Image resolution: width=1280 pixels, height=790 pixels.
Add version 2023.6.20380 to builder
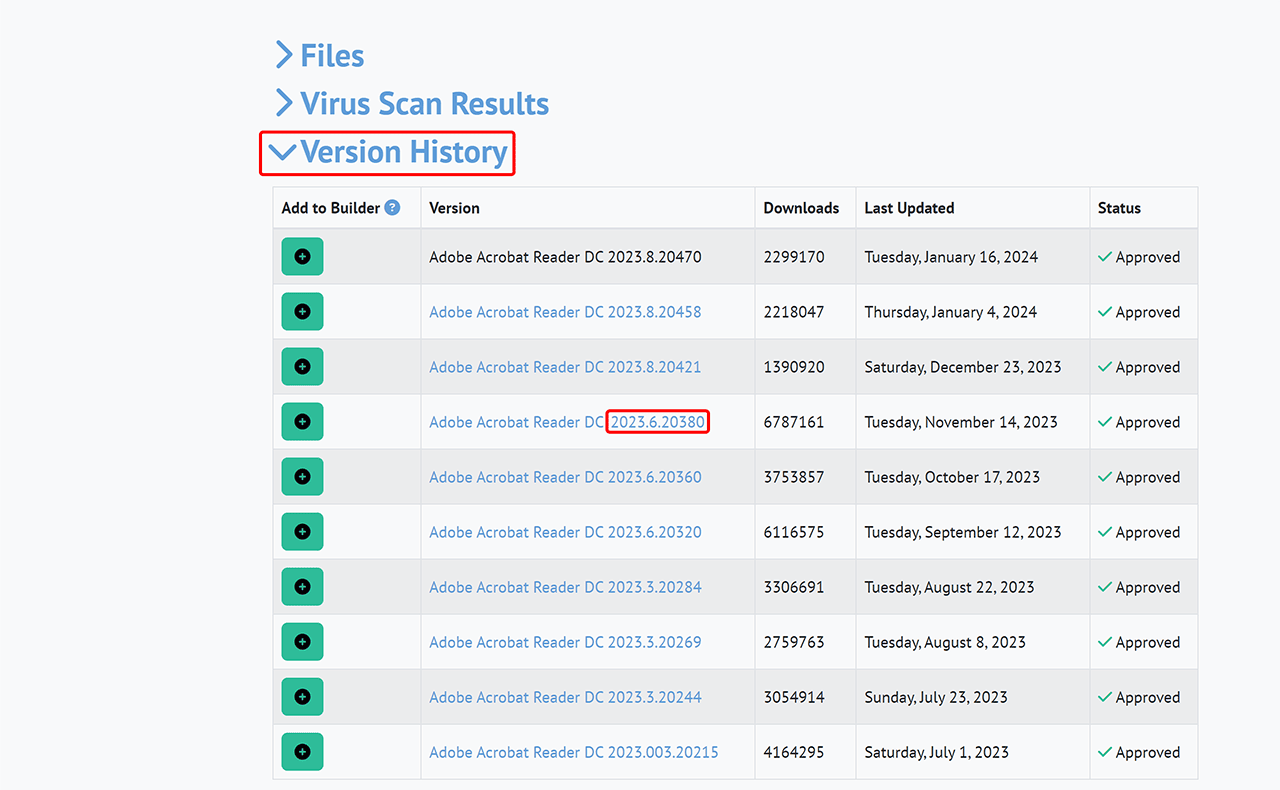coord(302,422)
